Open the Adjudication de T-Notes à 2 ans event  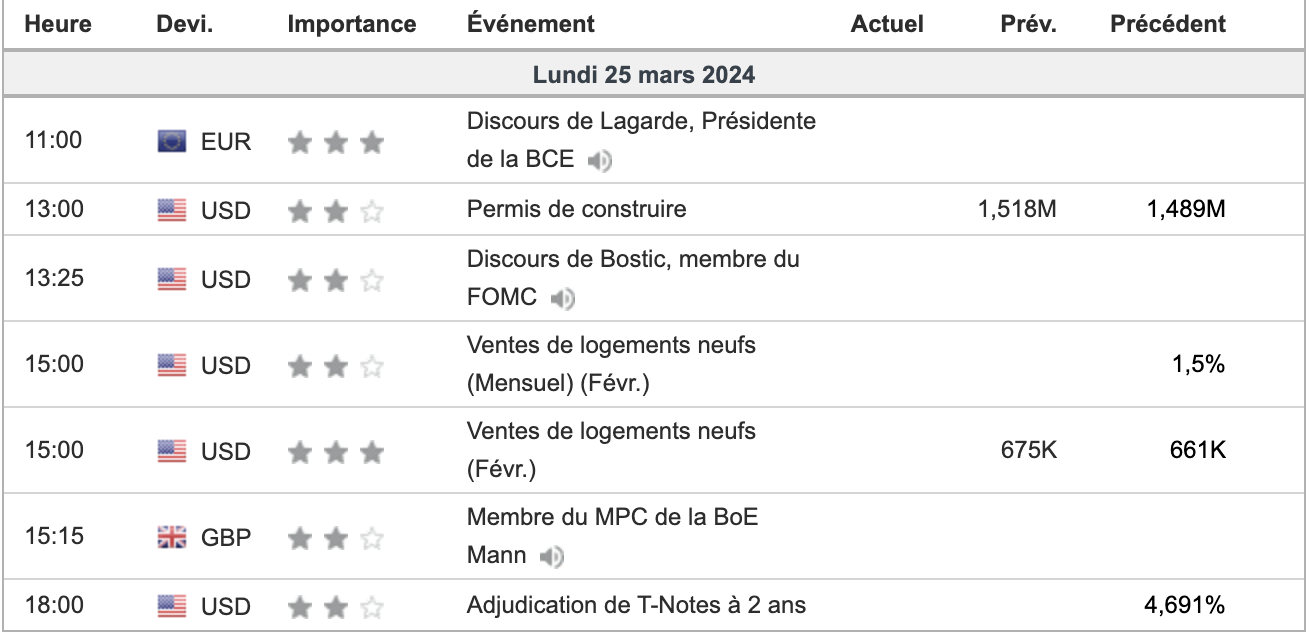point(637,605)
